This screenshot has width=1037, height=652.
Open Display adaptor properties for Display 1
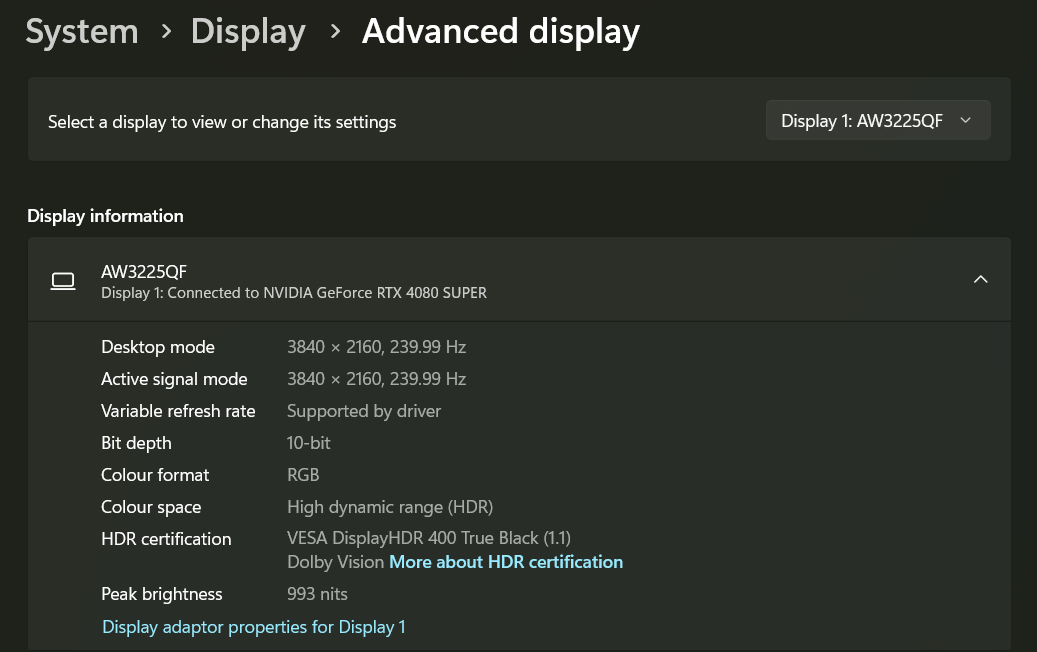[254, 627]
